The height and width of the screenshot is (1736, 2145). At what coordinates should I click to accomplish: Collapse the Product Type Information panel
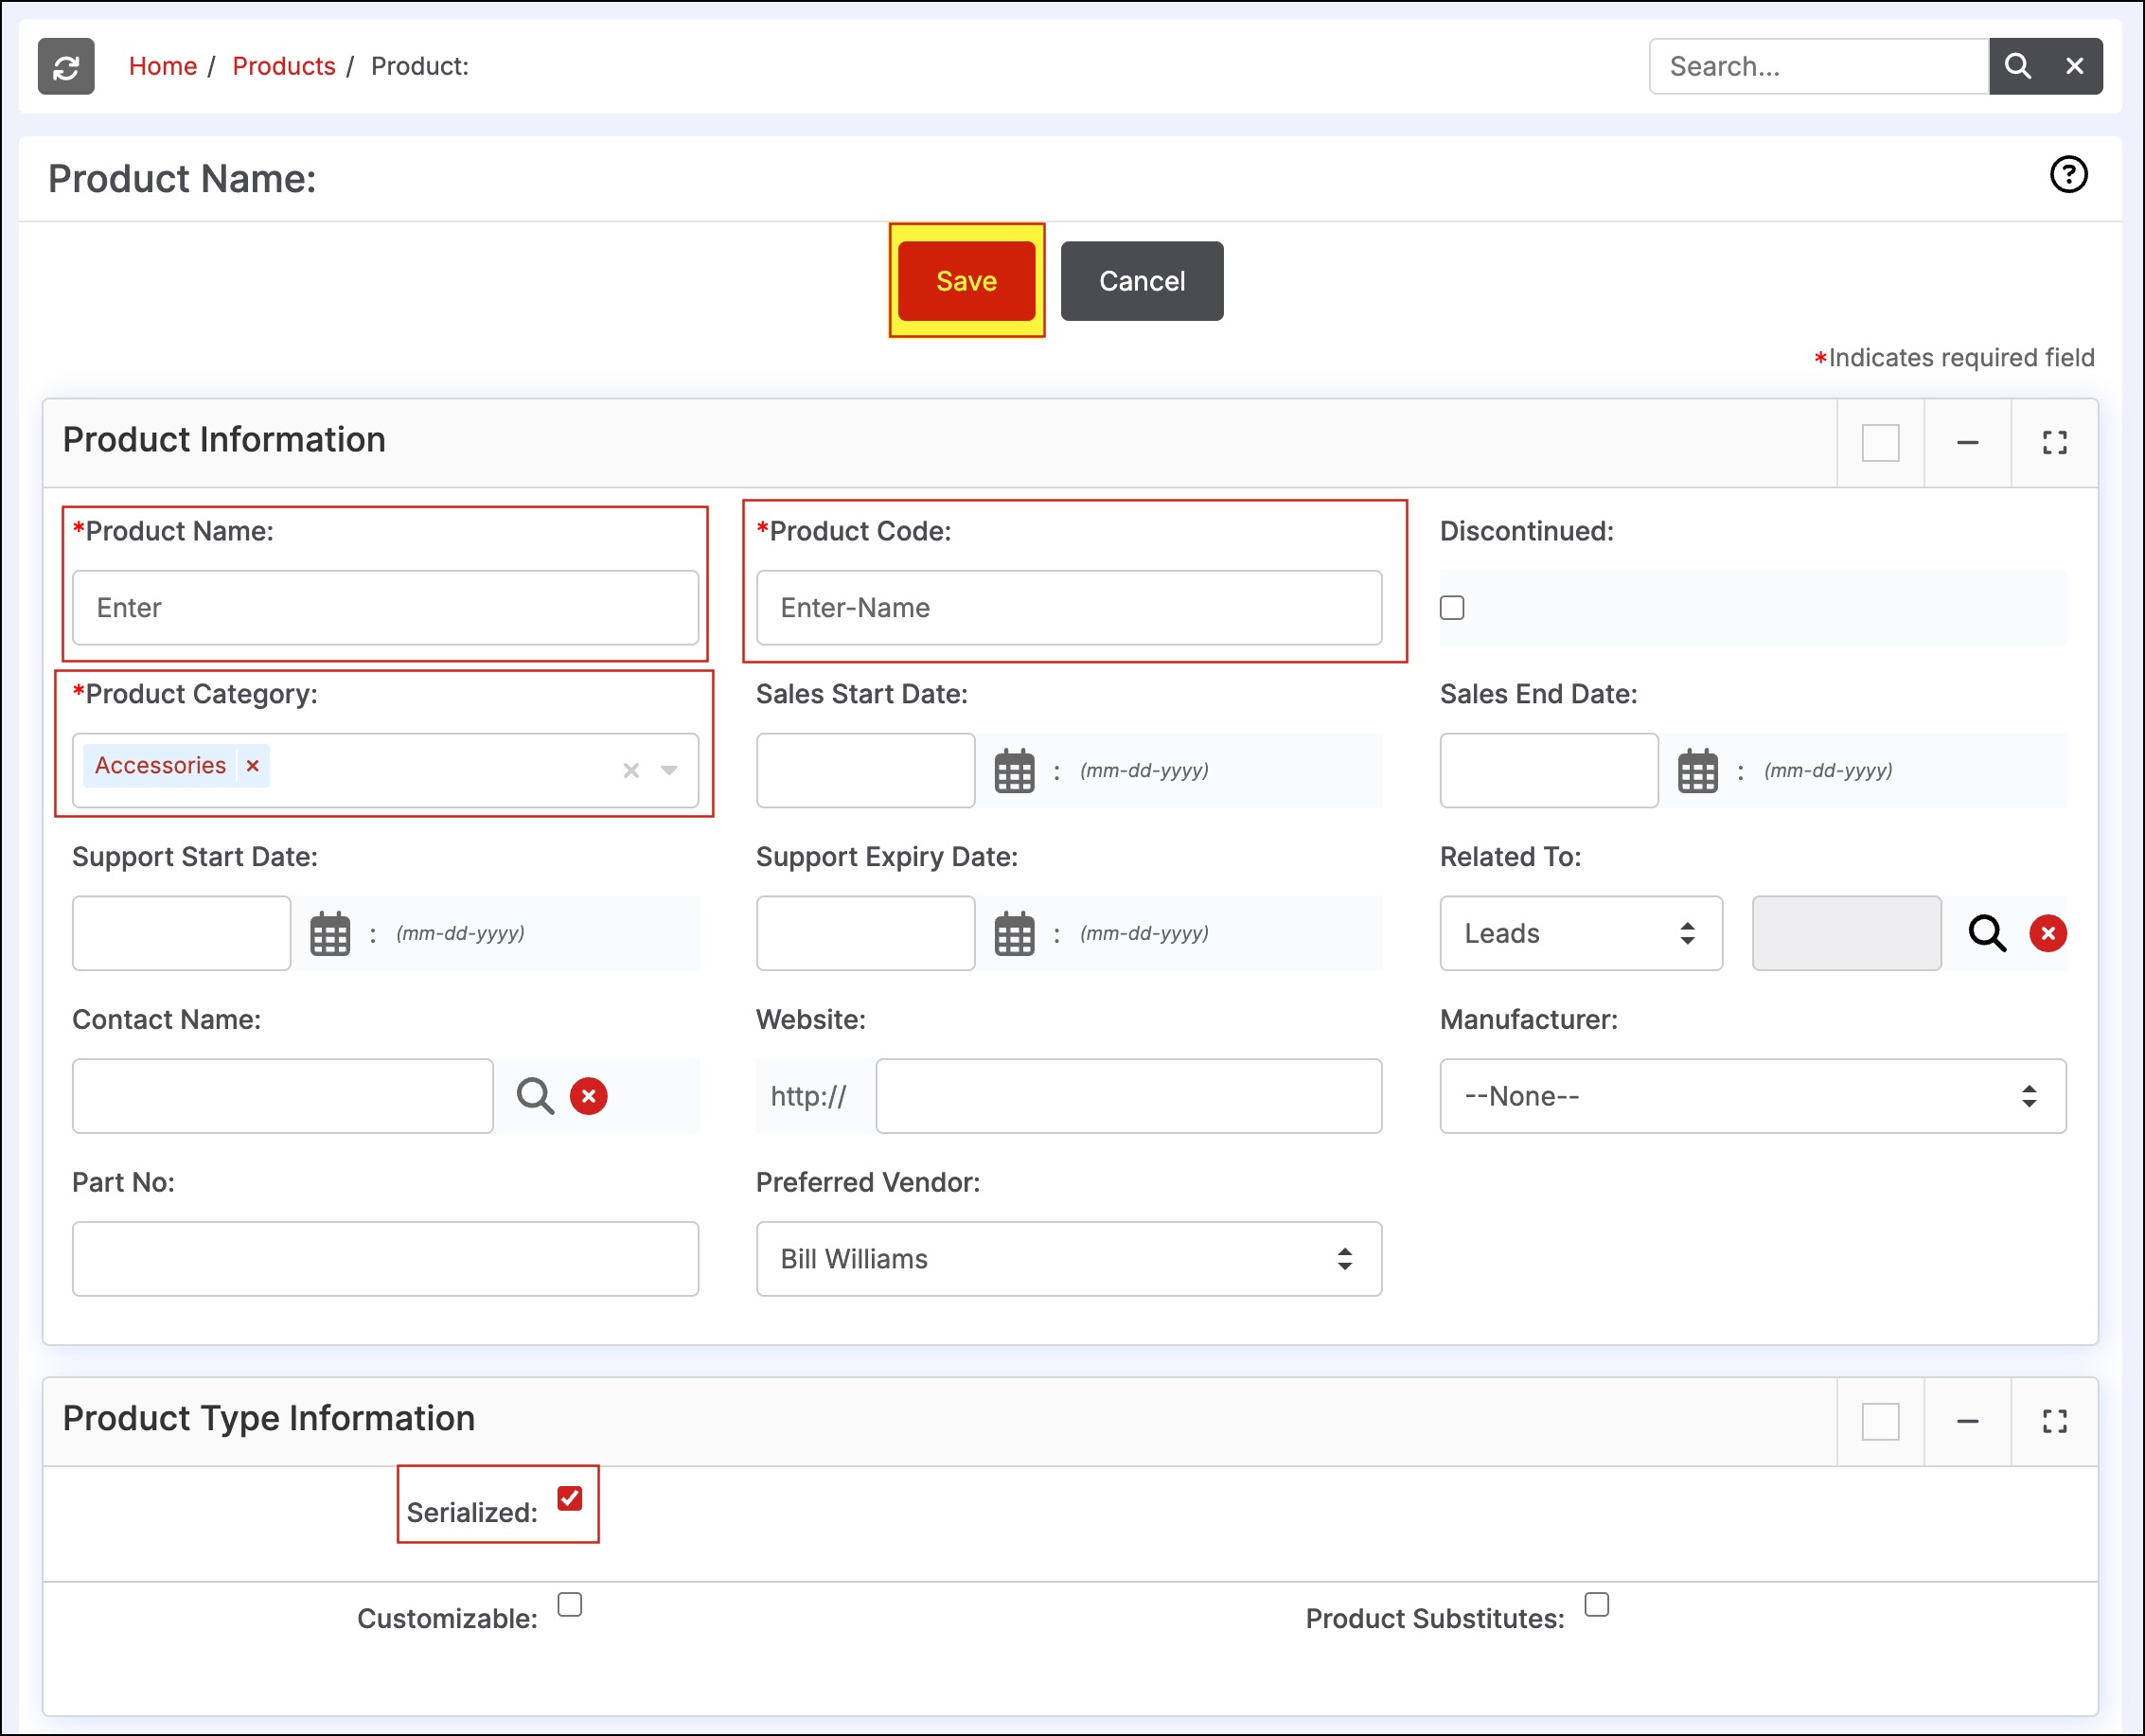(x=1968, y=1422)
